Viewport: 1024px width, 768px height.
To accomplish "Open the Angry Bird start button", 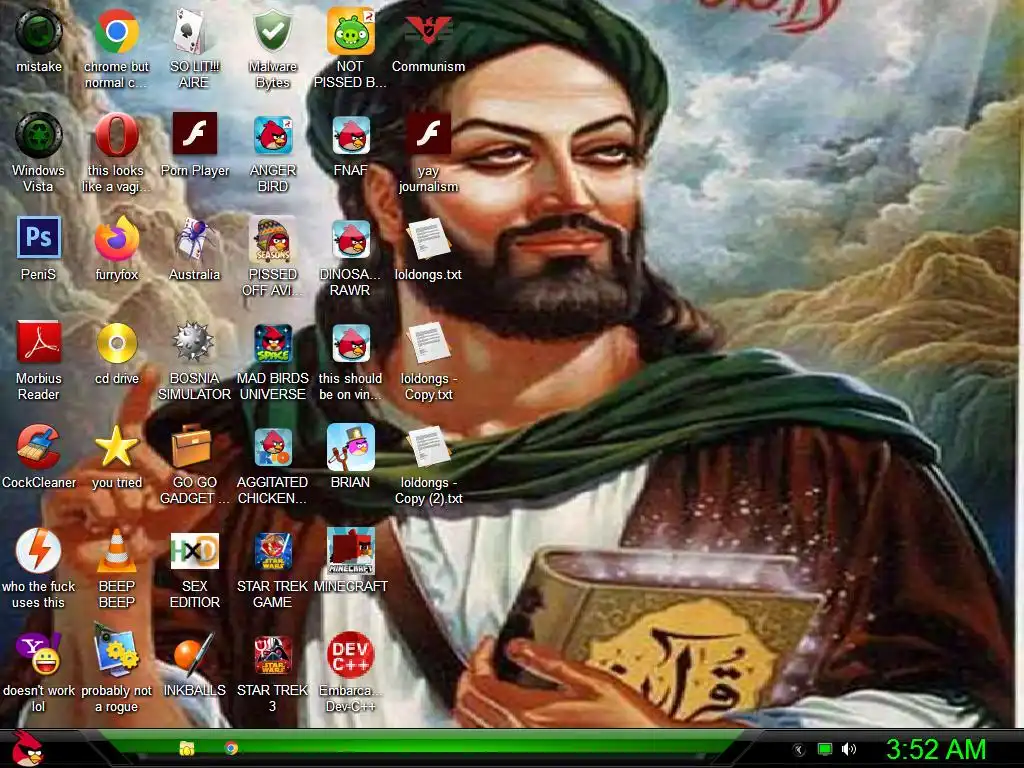I will [26, 748].
